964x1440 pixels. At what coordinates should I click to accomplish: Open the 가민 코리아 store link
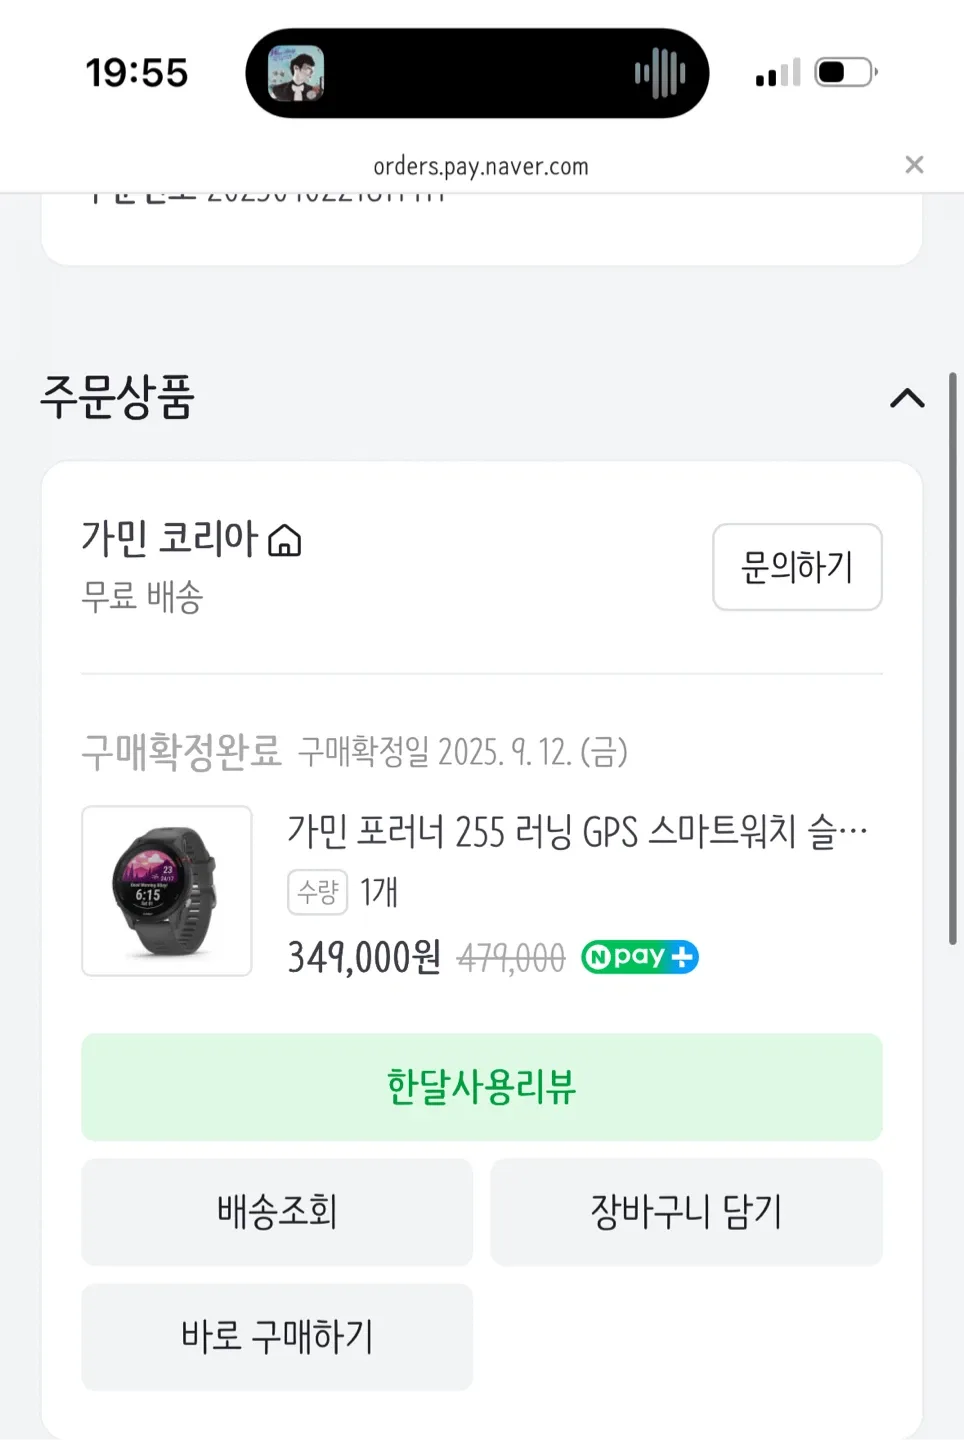point(170,538)
